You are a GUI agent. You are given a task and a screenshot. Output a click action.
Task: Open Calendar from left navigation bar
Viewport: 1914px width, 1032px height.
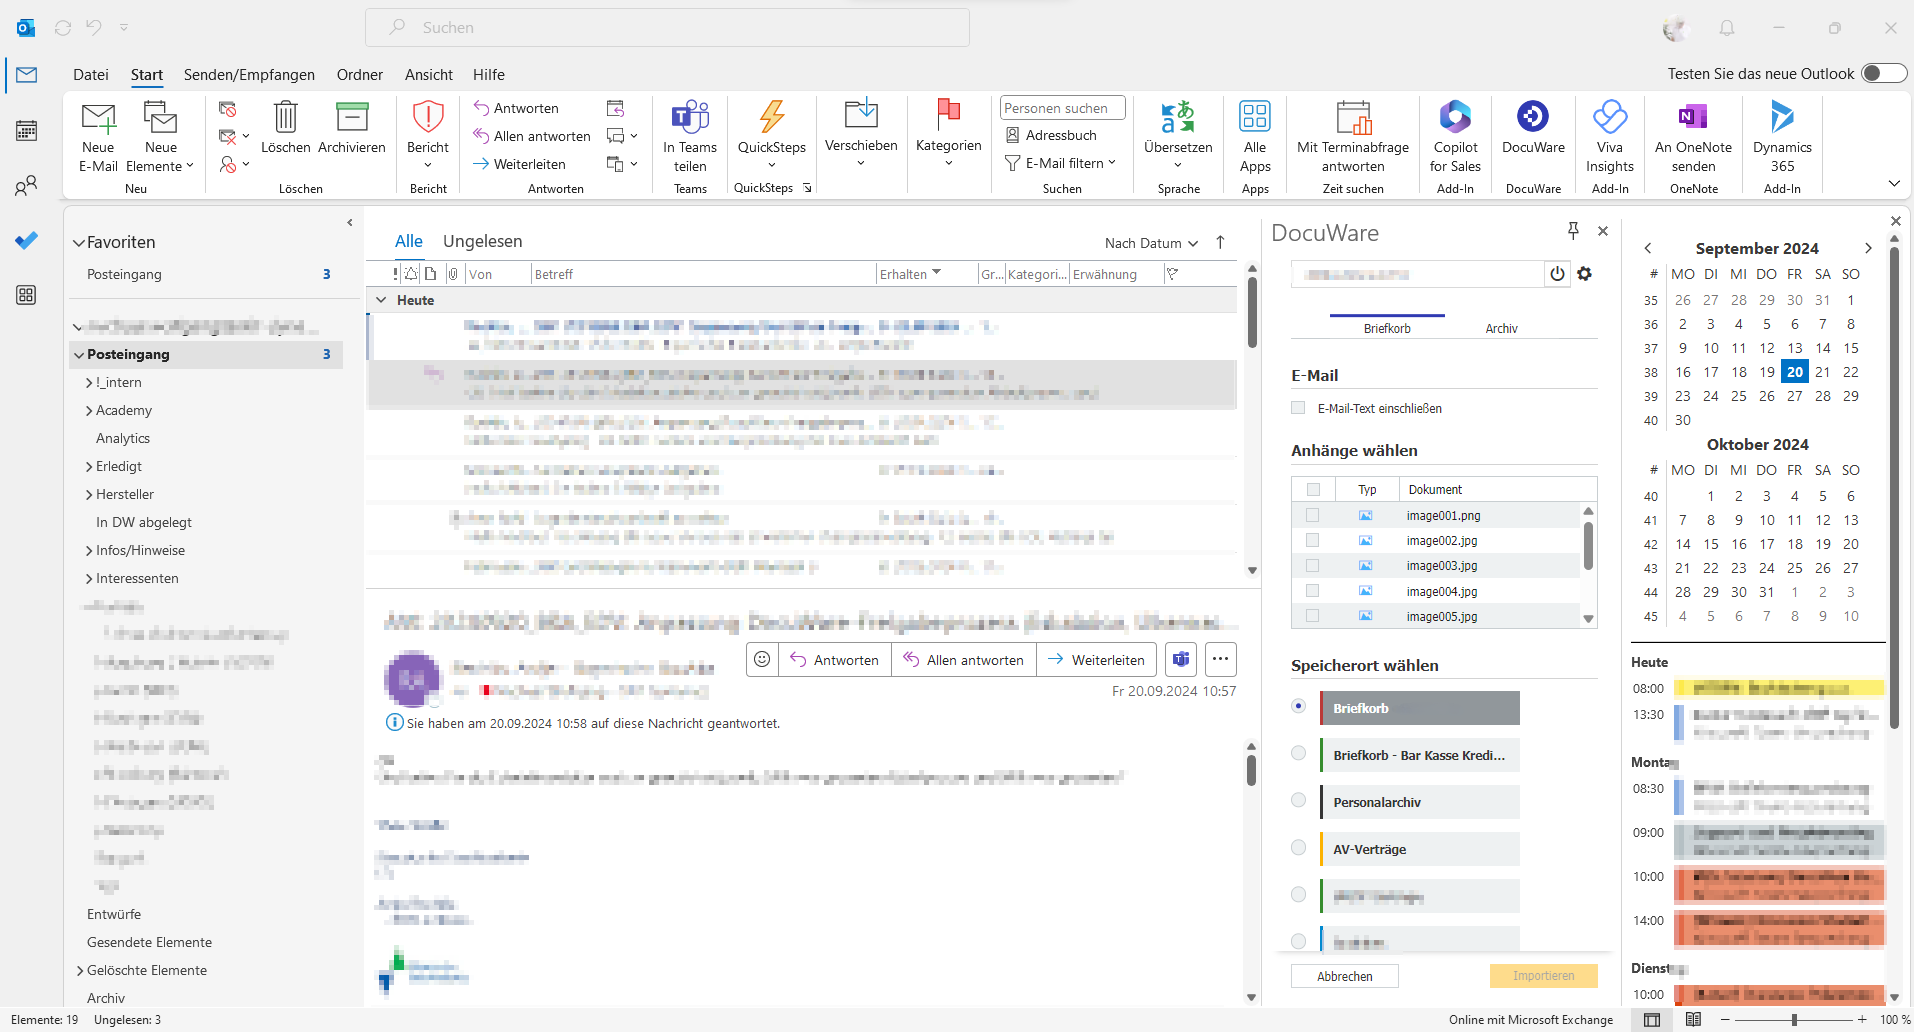[x=27, y=130]
